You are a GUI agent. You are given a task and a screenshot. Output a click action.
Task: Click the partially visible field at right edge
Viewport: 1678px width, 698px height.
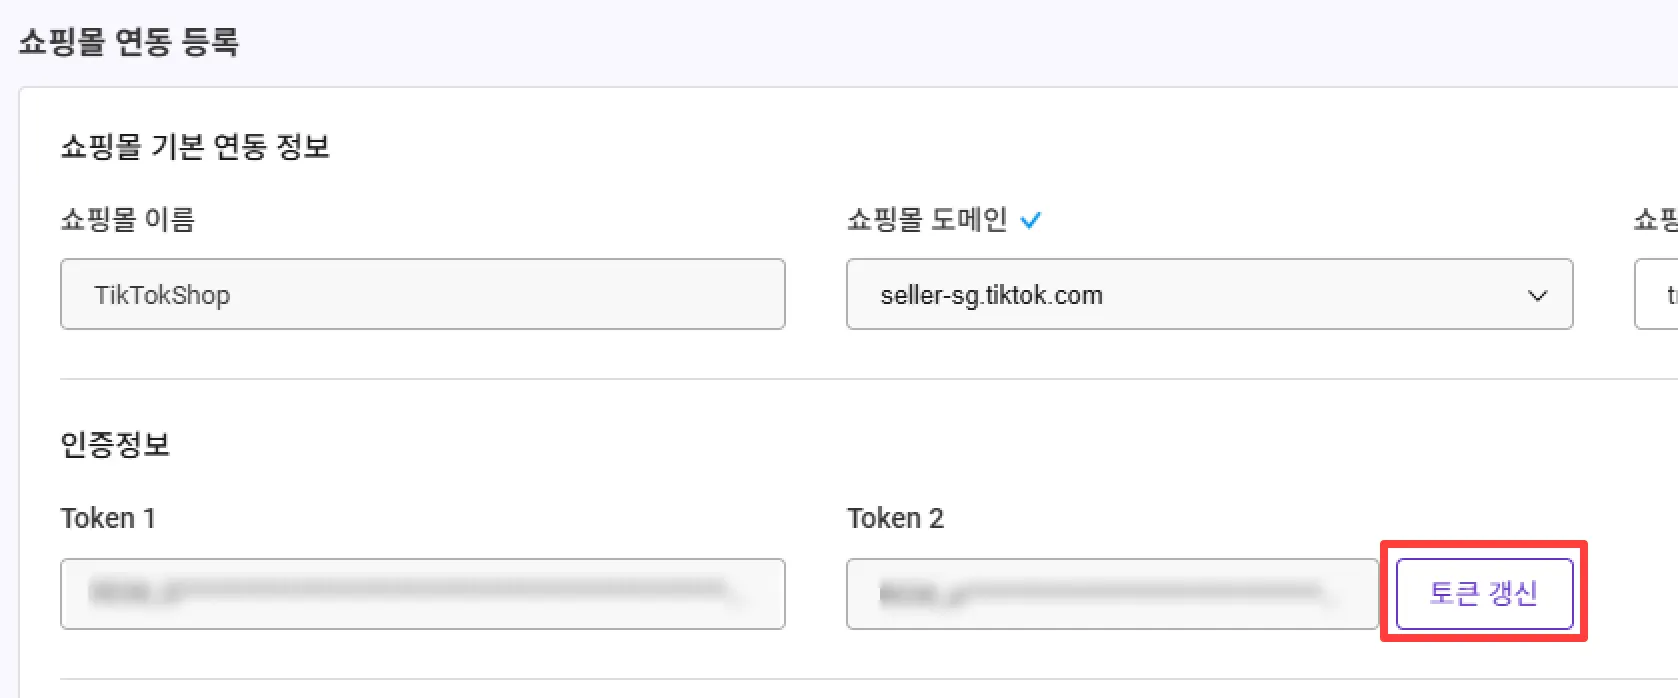1657,295
